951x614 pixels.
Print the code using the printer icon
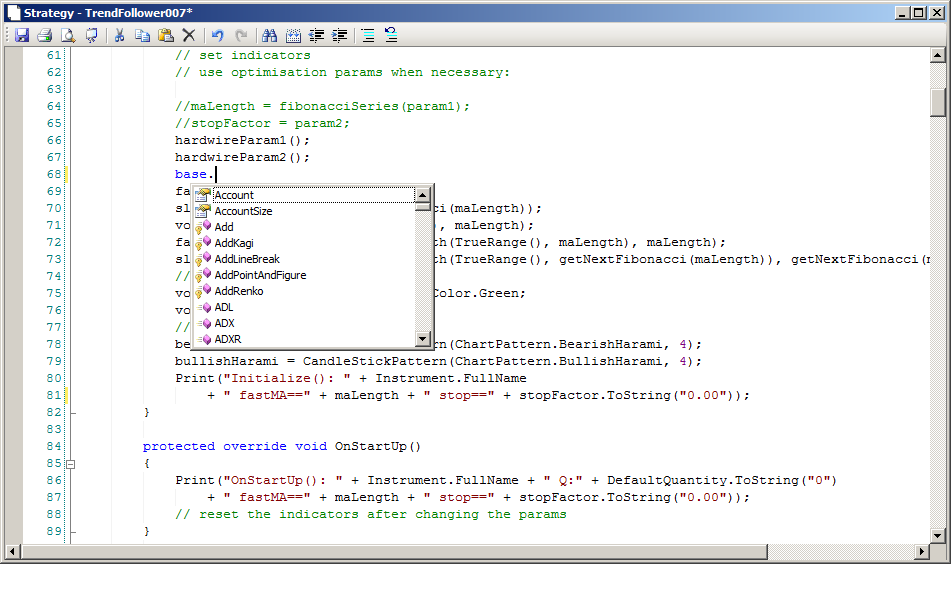coord(44,35)
